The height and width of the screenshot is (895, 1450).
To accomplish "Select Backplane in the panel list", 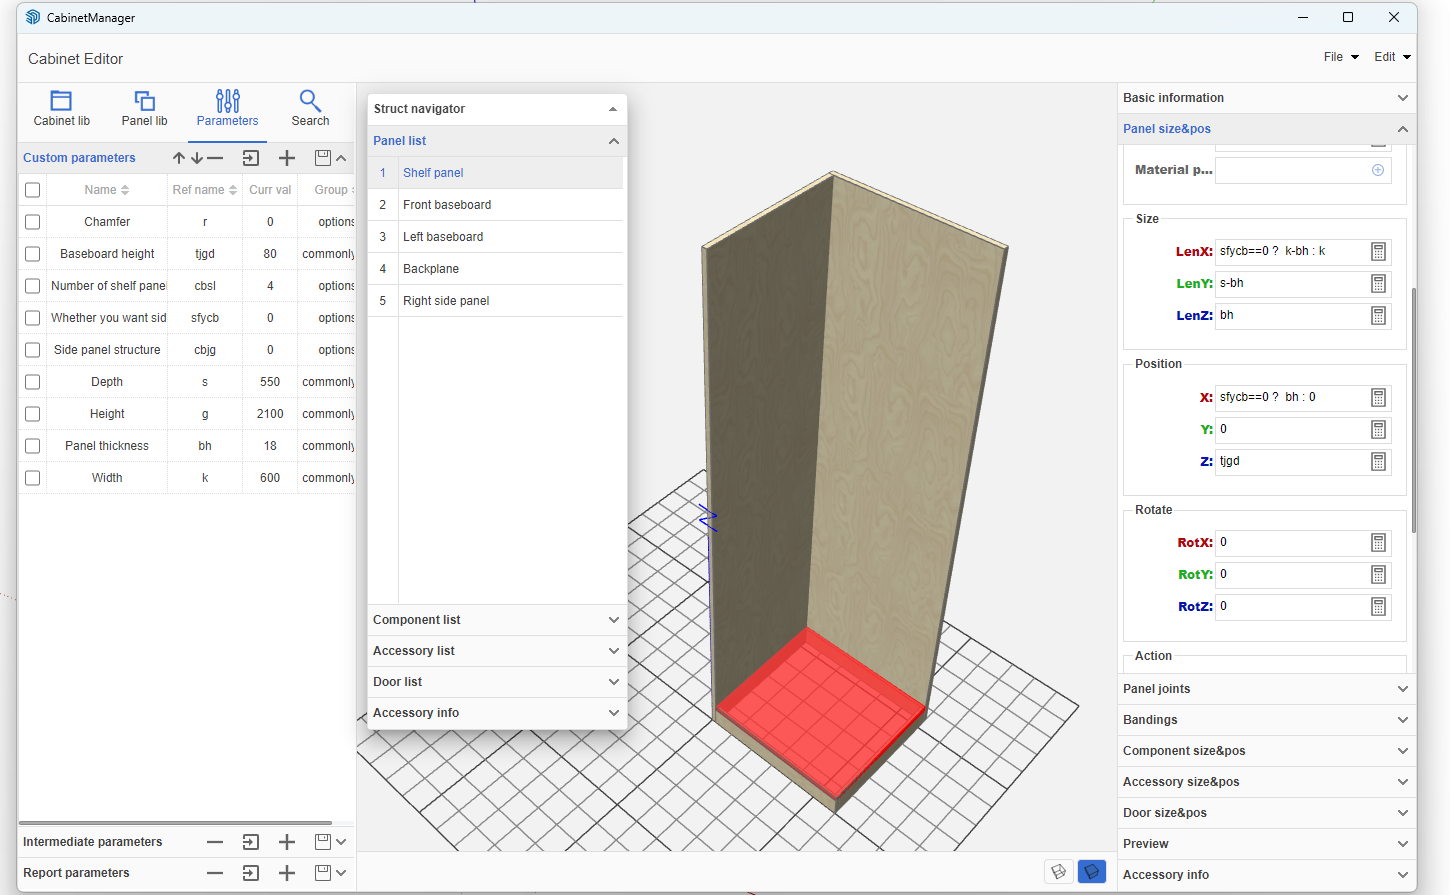I will [x=431, y=269].
